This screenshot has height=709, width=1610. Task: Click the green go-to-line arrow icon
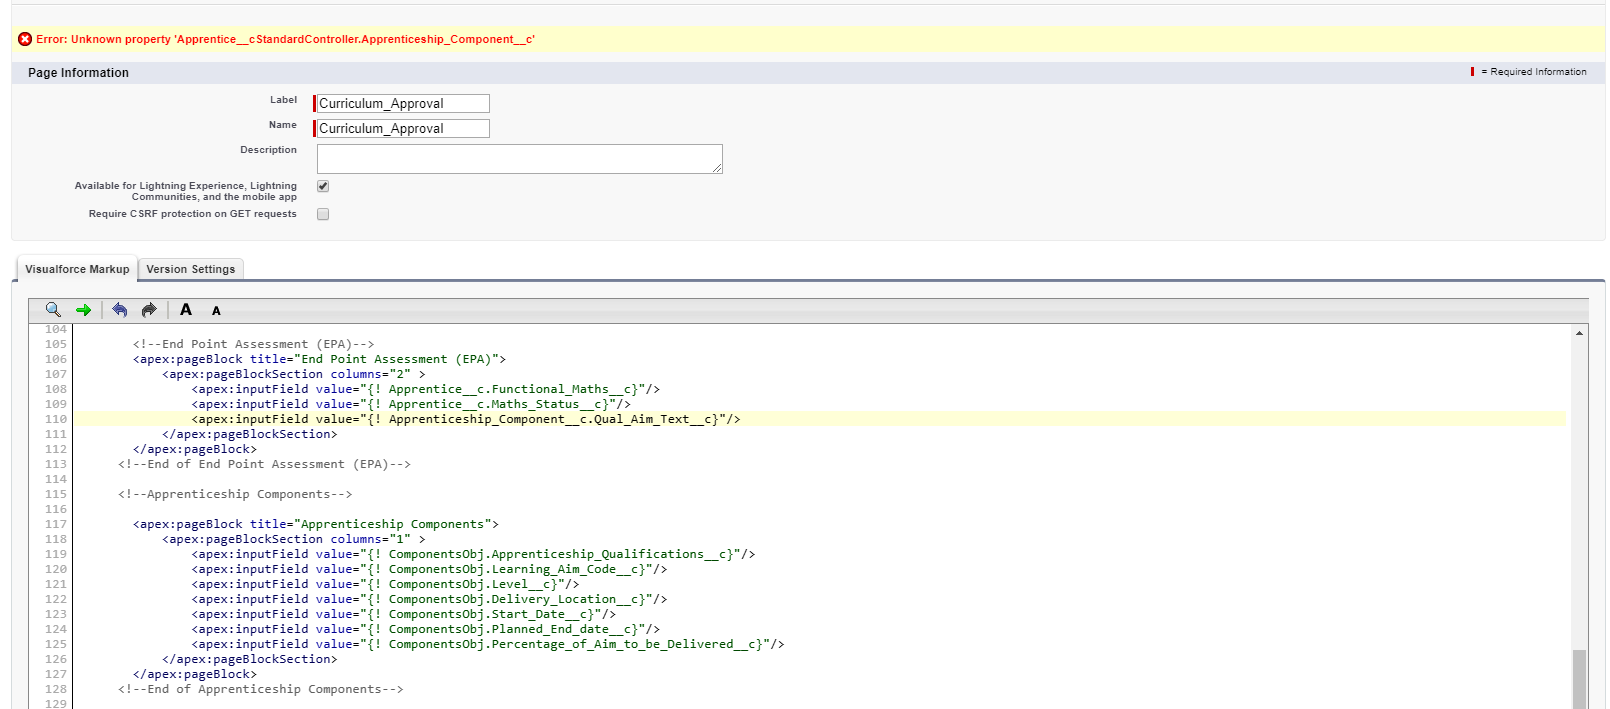coord(84,310)
